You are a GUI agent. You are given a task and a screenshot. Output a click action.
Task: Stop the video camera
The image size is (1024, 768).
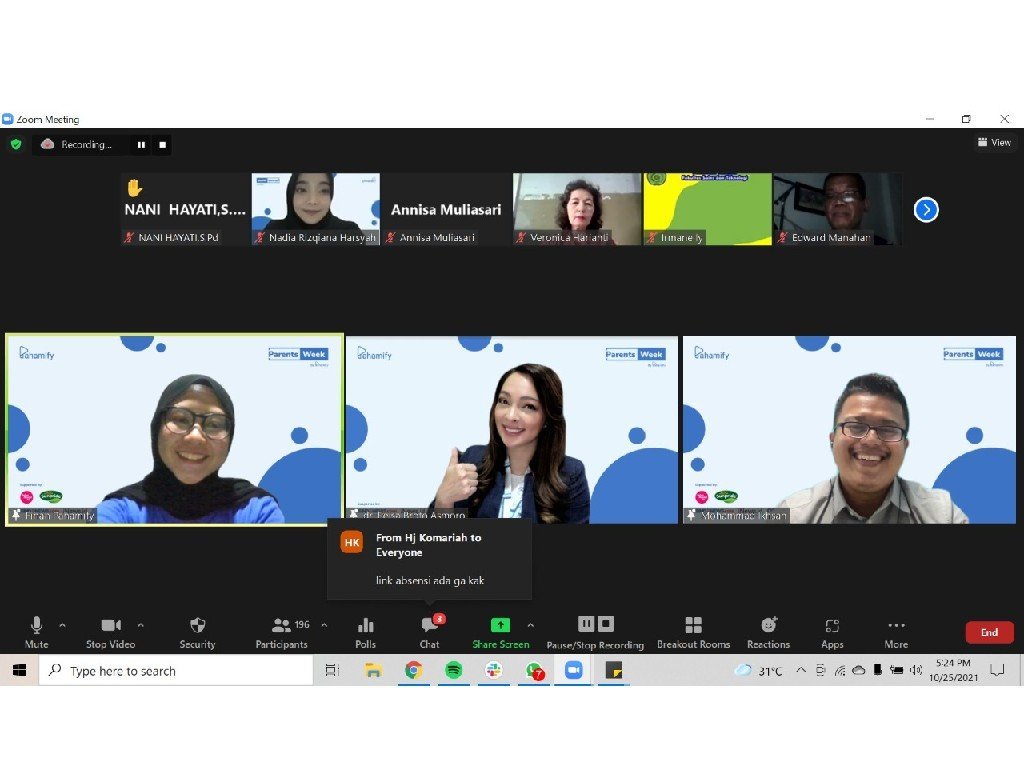110,631
